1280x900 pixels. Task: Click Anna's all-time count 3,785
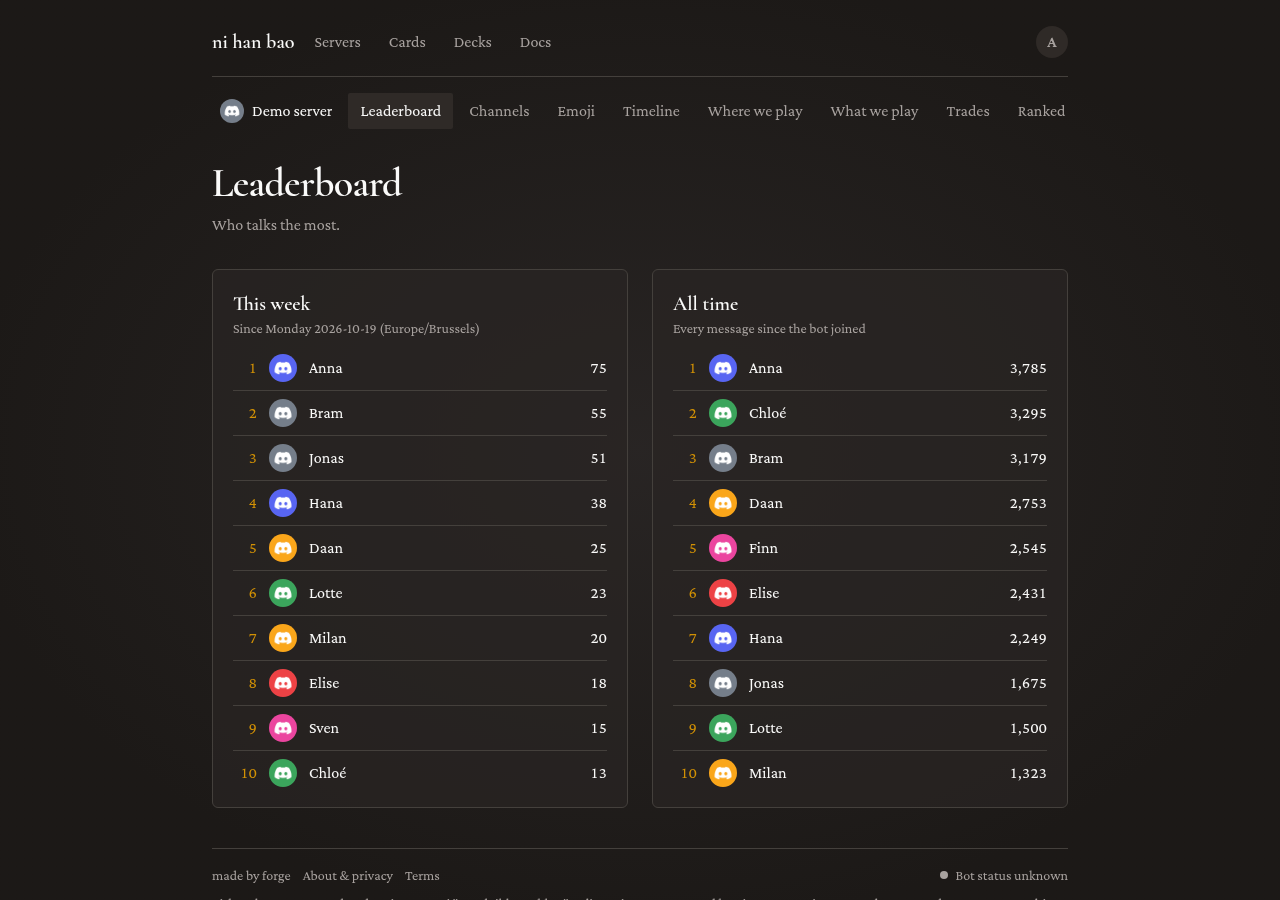1028,368
